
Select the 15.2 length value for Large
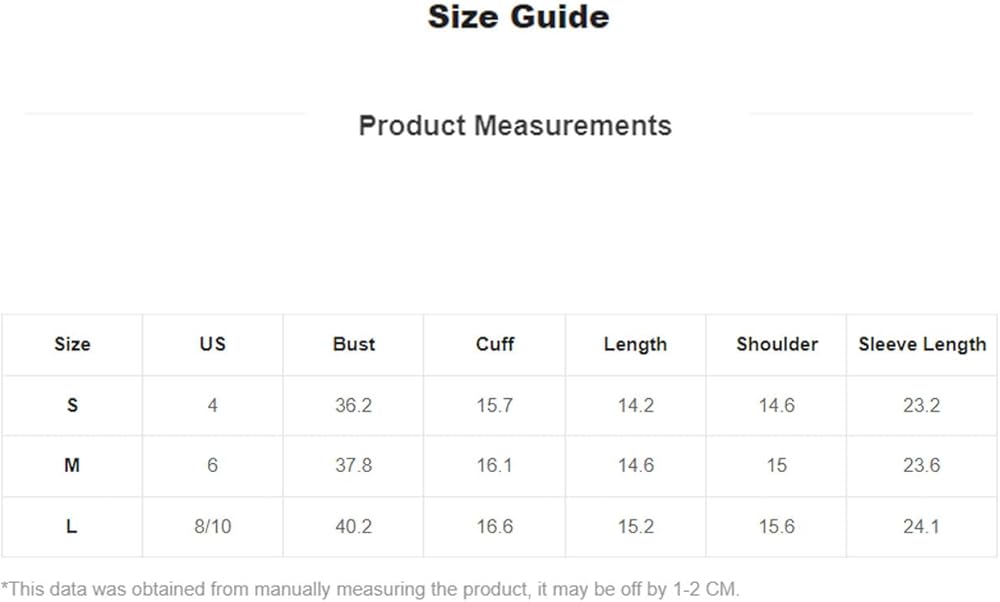(635, 527)
